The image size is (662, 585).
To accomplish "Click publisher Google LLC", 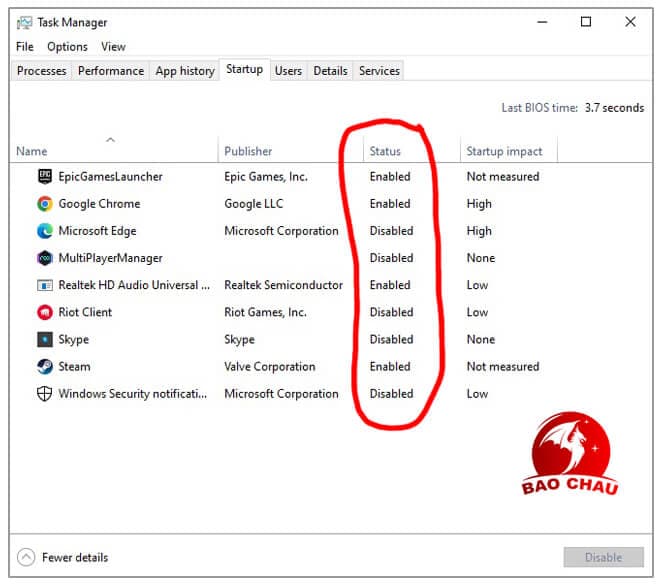I will point(254,203).
